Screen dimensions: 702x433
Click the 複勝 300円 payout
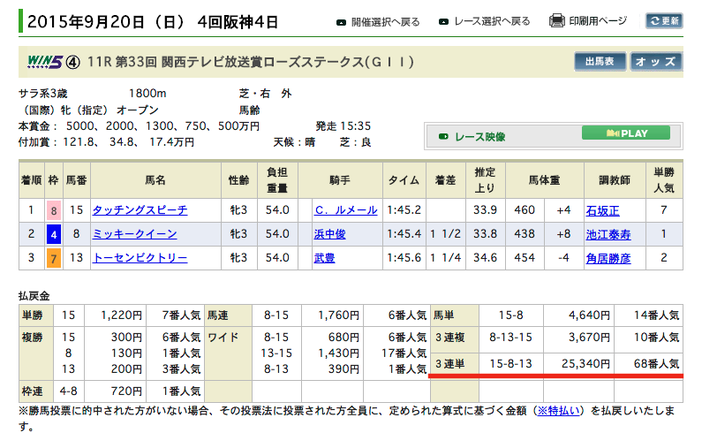[127, 337]
